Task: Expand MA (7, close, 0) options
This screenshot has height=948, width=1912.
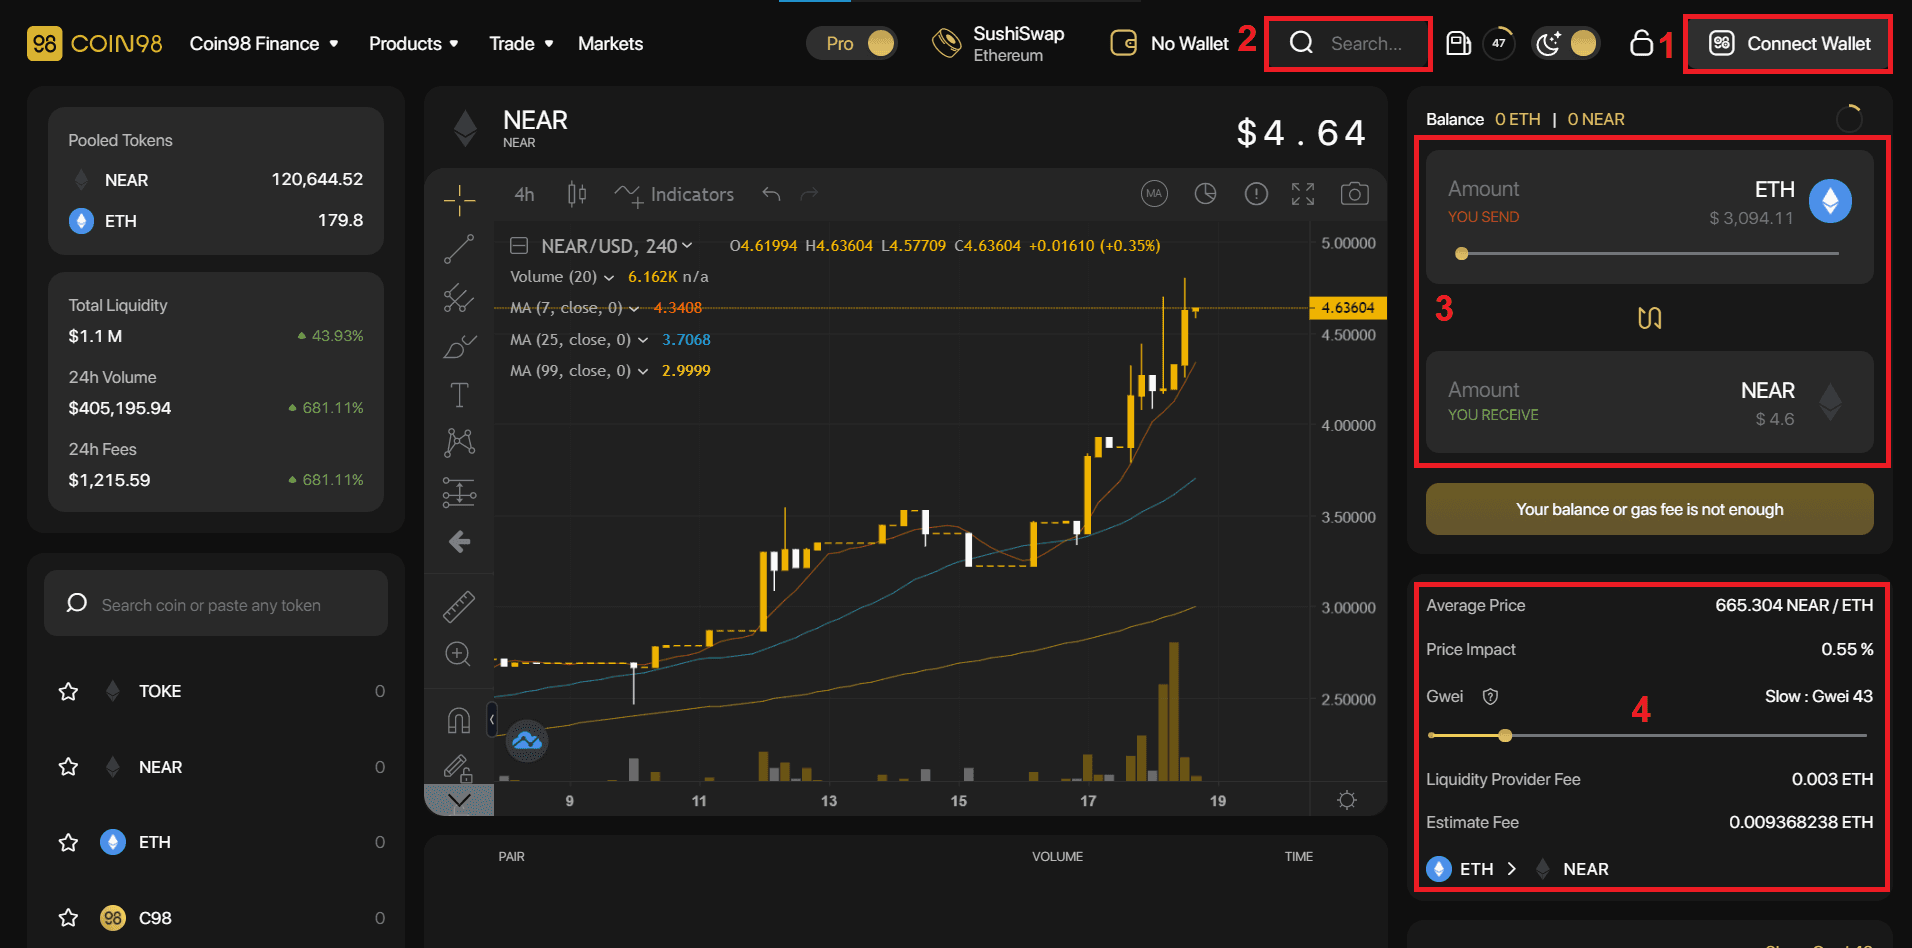Action: [x=634, y=308]
